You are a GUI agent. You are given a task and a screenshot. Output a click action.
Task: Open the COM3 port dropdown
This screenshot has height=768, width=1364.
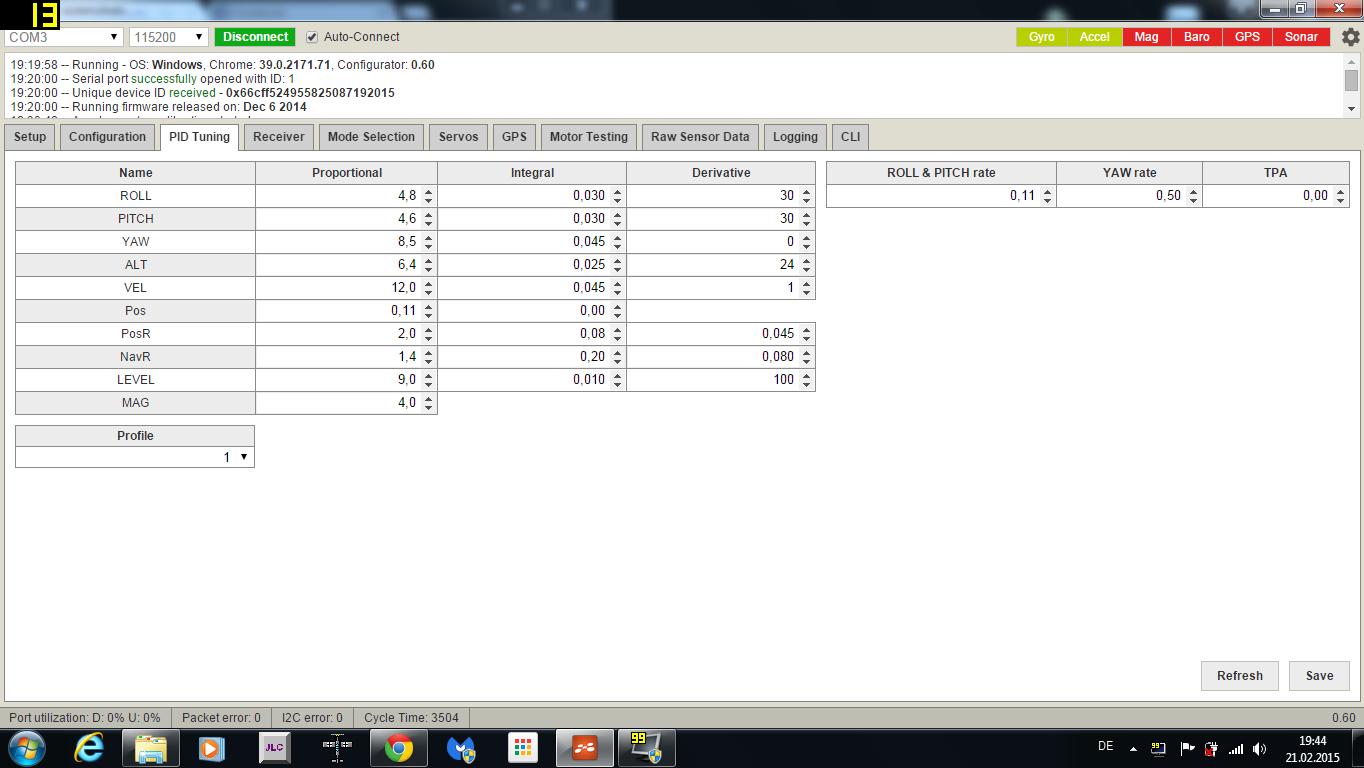tap(63, 37)
